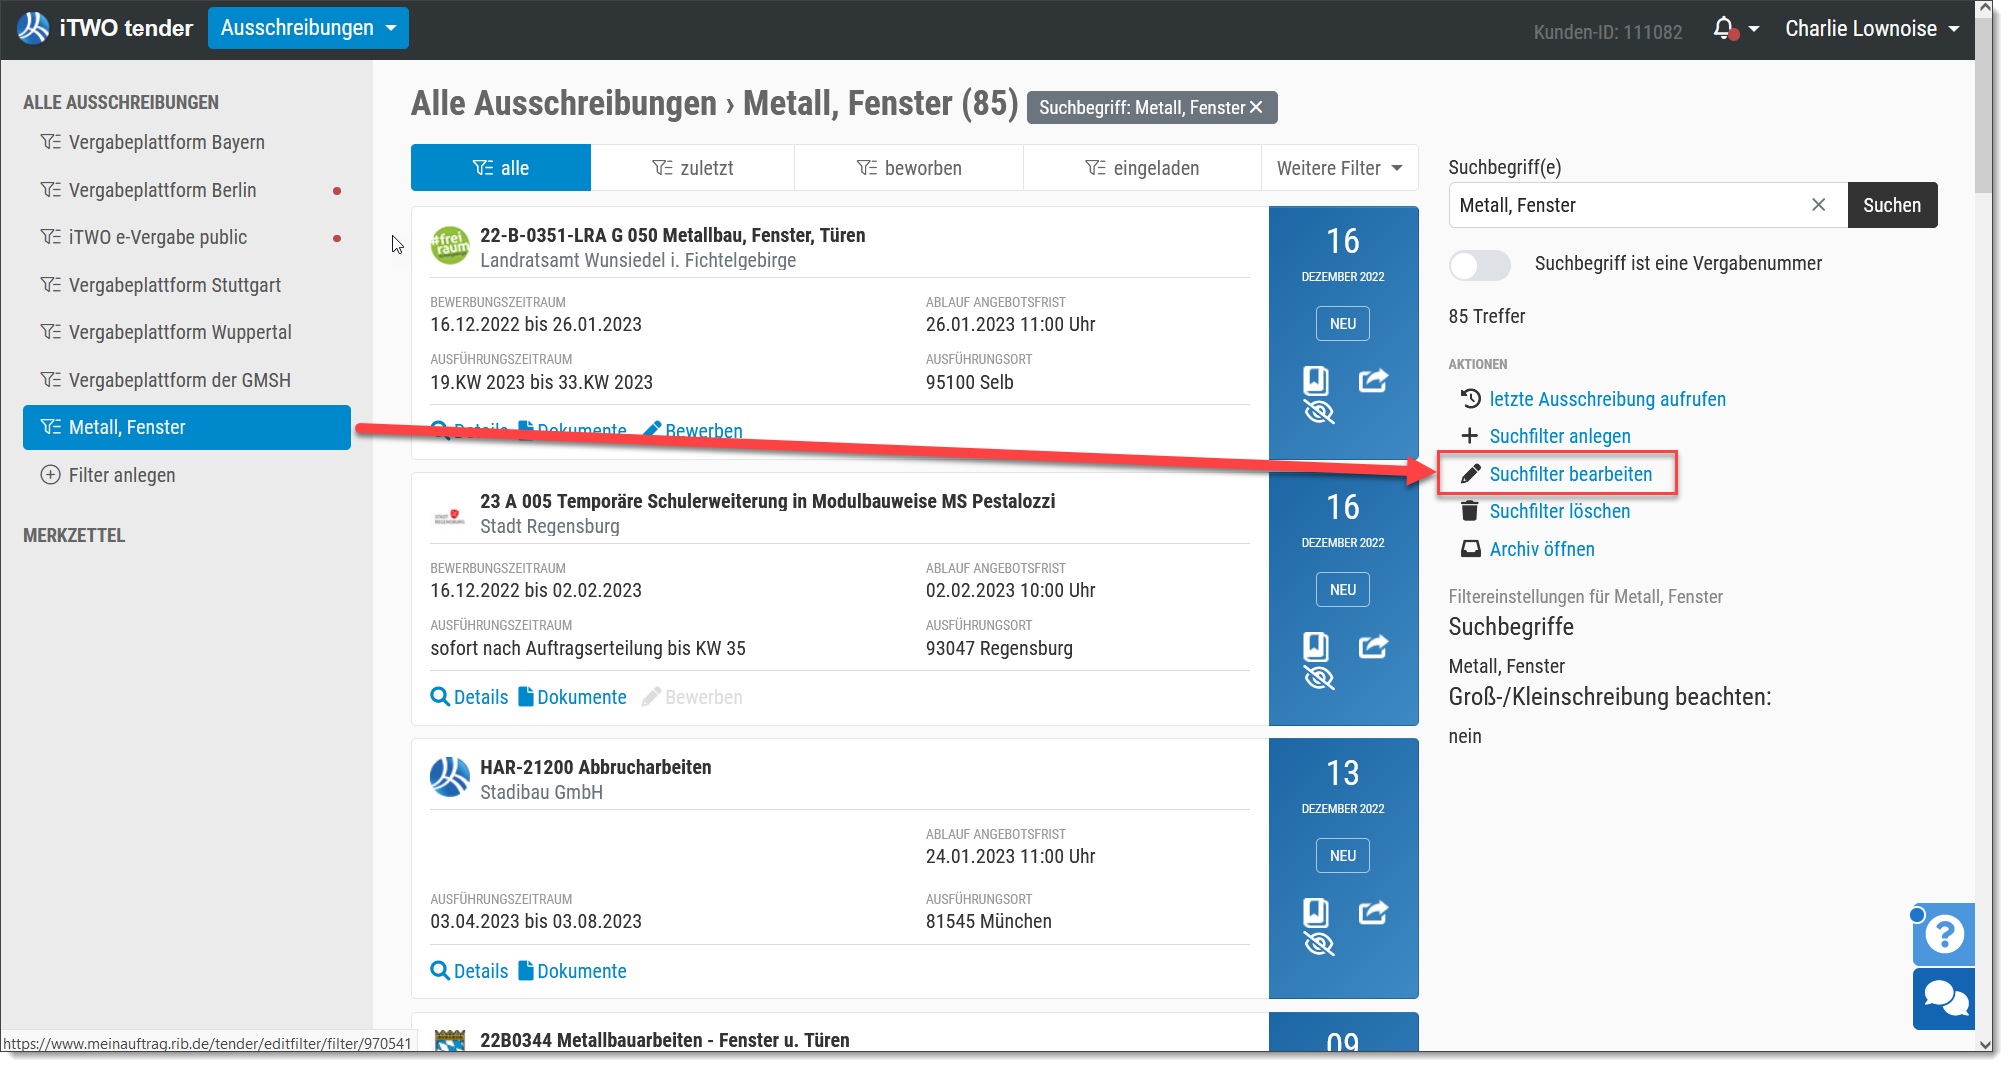Image resolution: width=2008 pixels, height=1067 pixels.
Task: Click Suchfilter bearbeiten link
Action: pyautogui.click(x=1570, y=474)
